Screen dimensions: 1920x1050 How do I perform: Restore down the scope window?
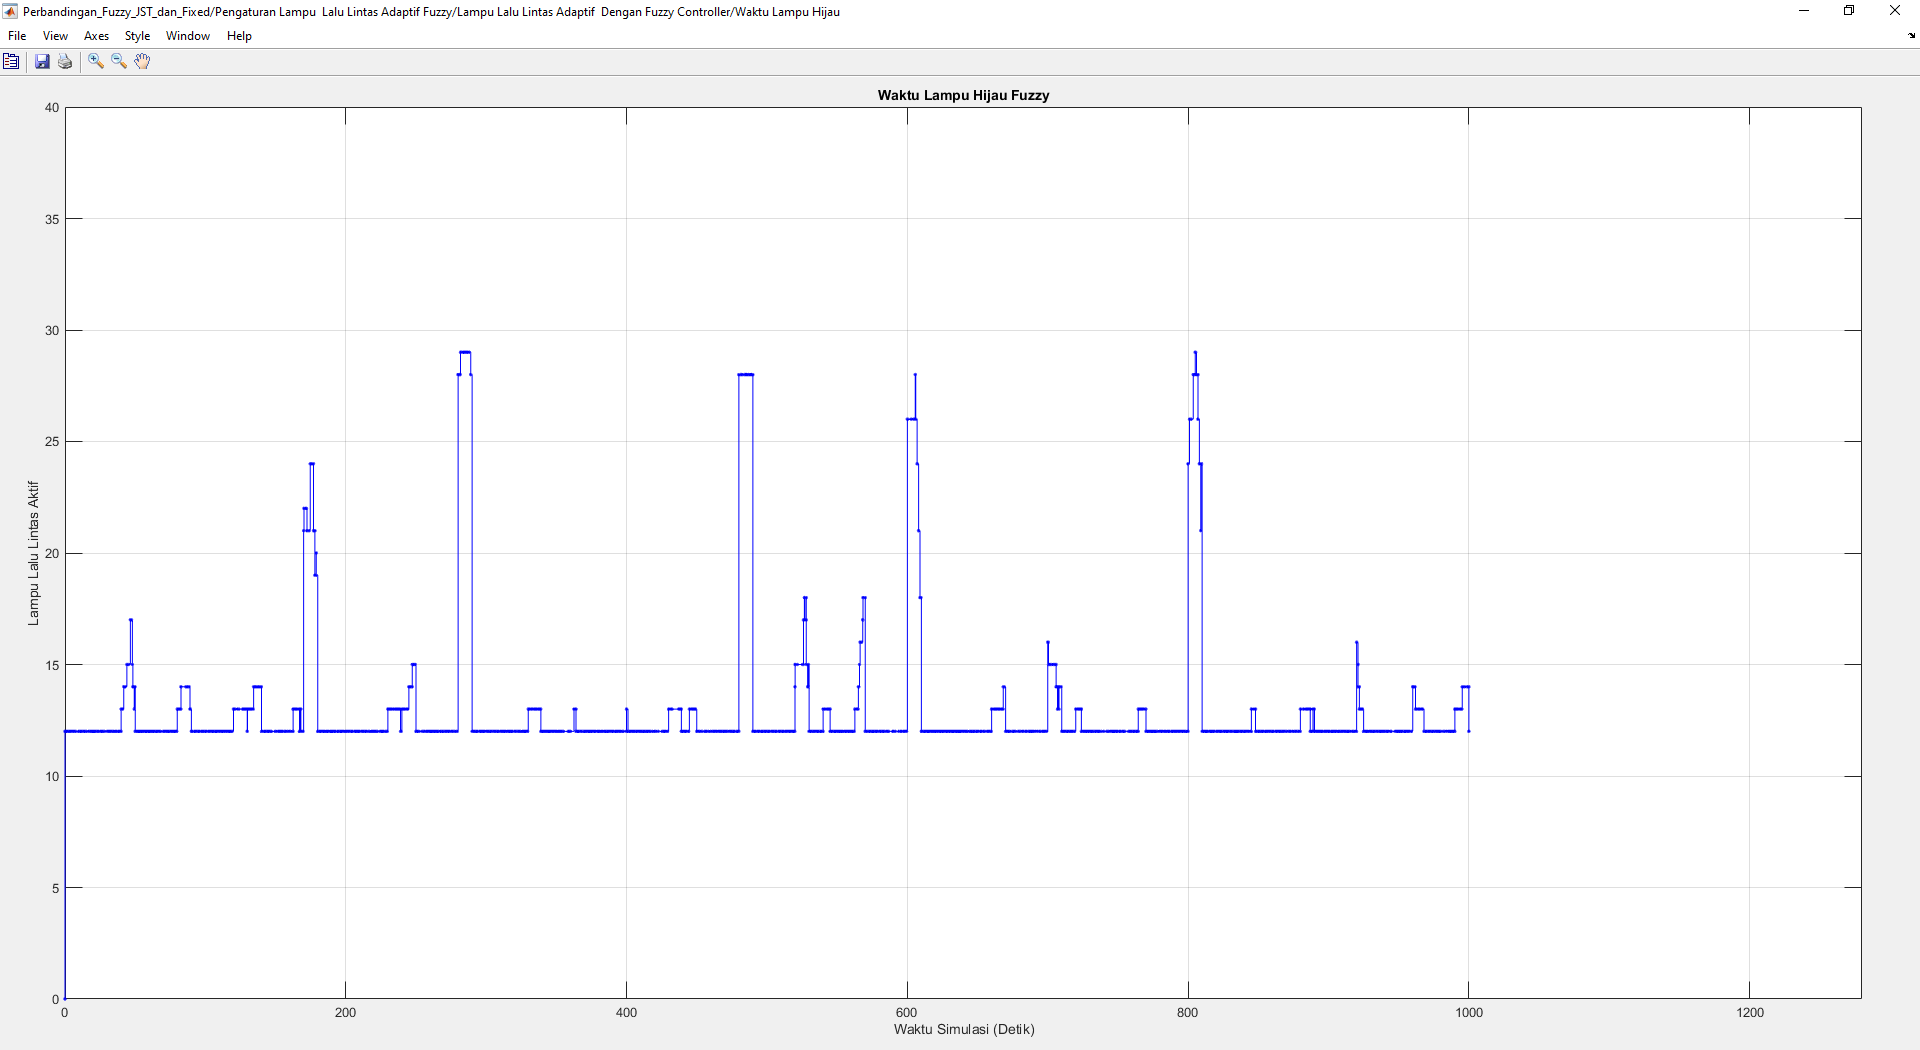pos(1849,11)
